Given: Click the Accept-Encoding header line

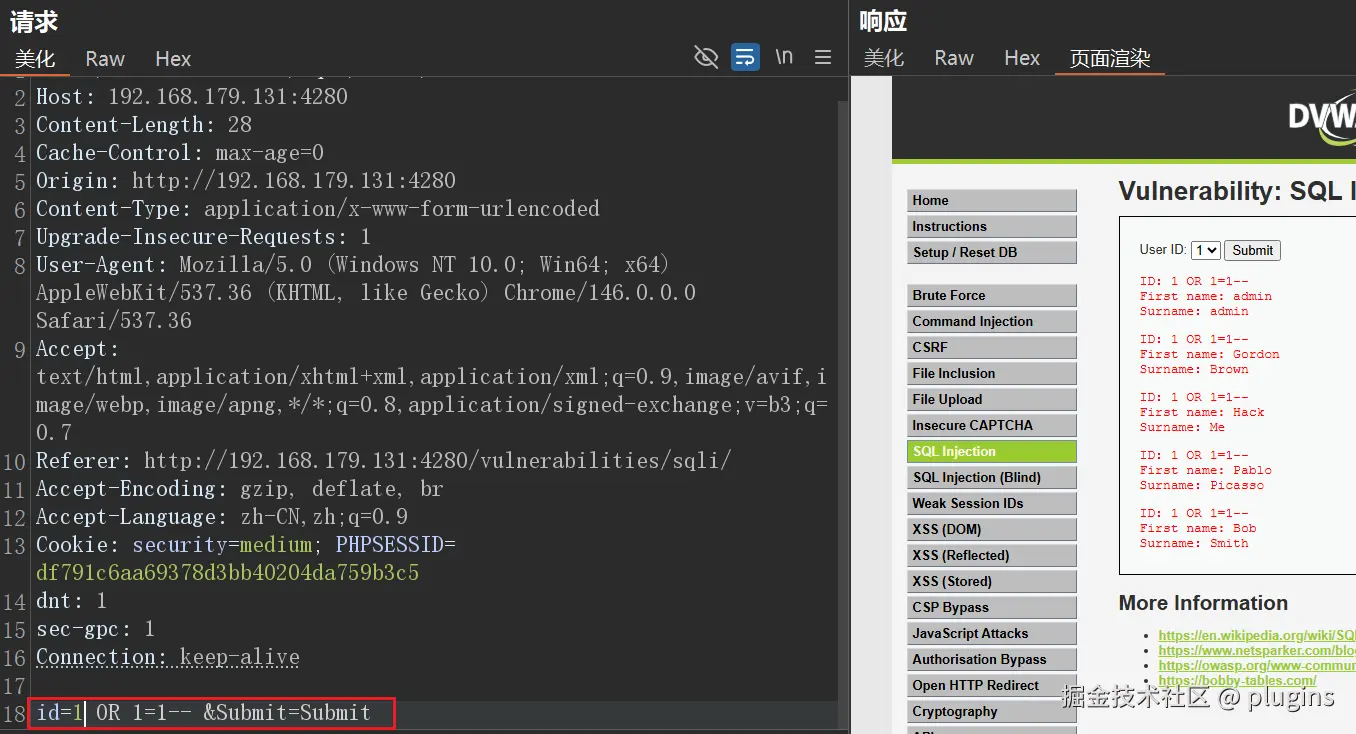Looking at the screenshot, I should tap(240, 489).
